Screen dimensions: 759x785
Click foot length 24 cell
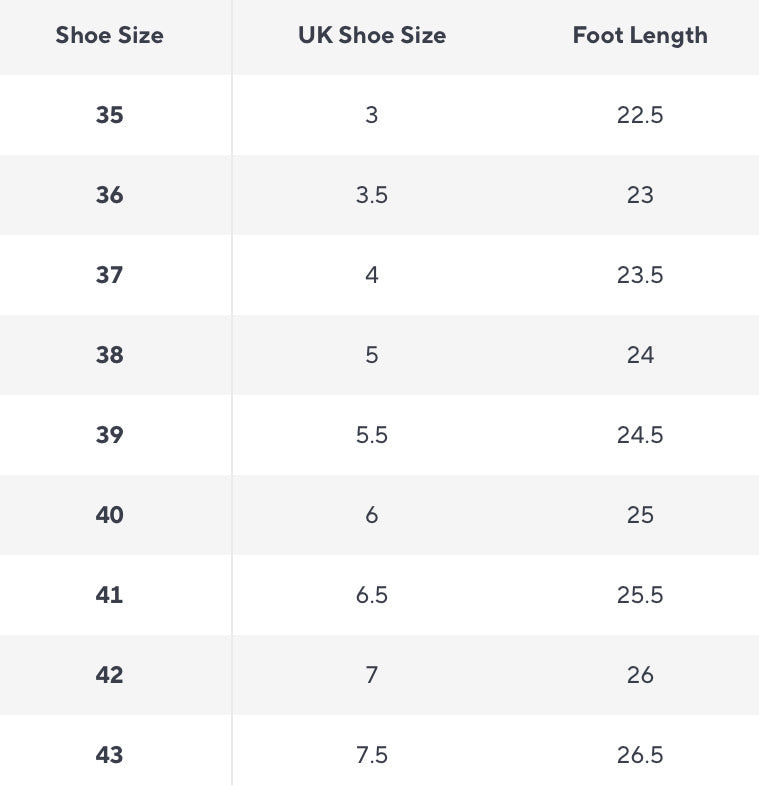640,355
